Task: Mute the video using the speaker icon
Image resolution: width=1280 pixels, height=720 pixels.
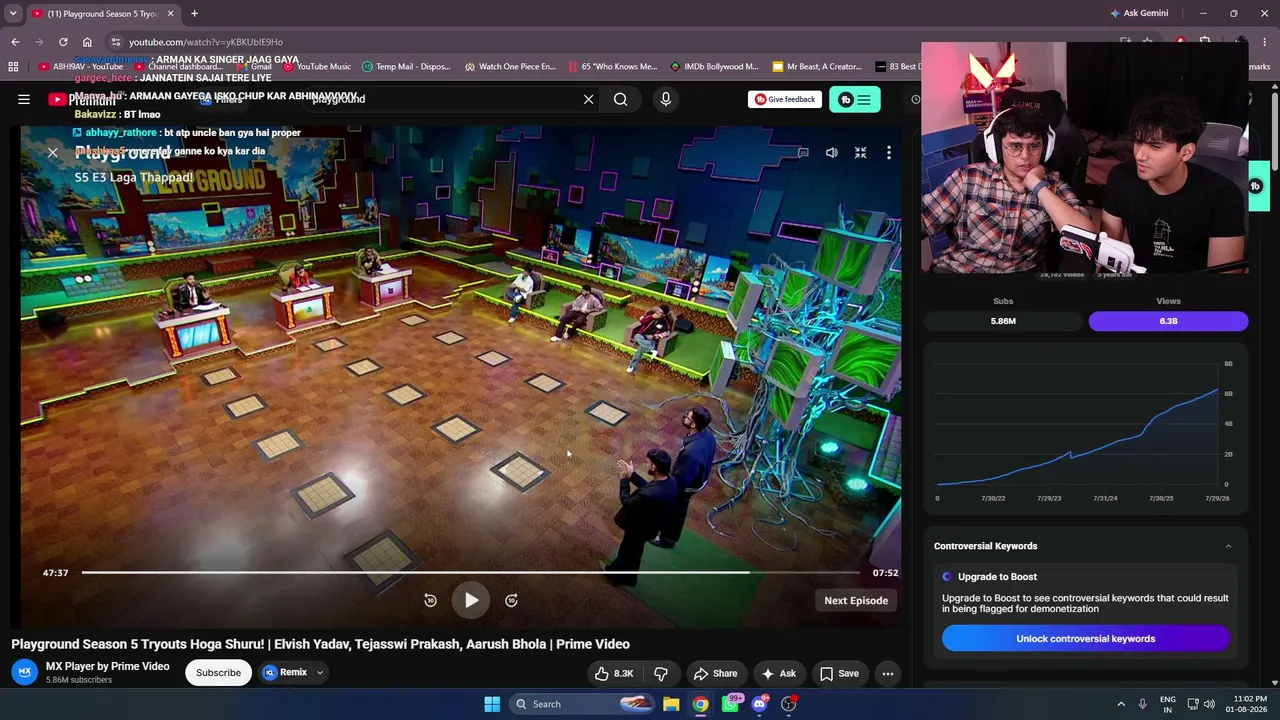Action: pyautogui.click(x=831, y=153)
